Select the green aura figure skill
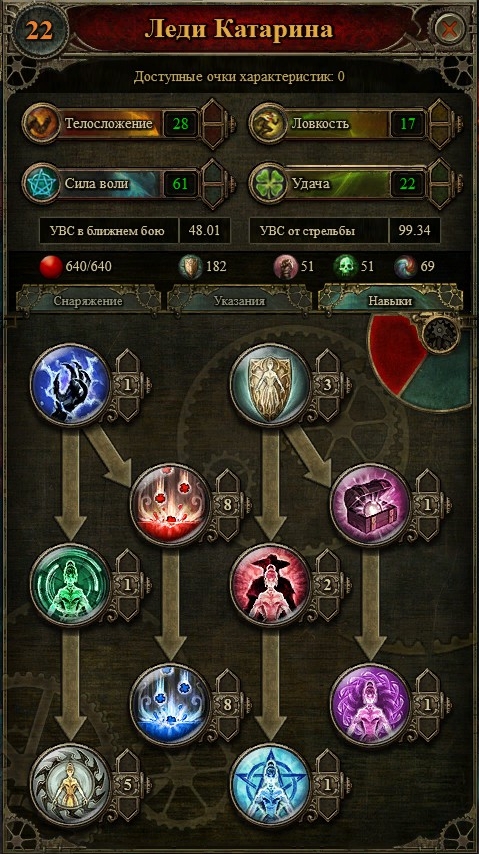The image size is (479, 854). click(x=70, y=584)
